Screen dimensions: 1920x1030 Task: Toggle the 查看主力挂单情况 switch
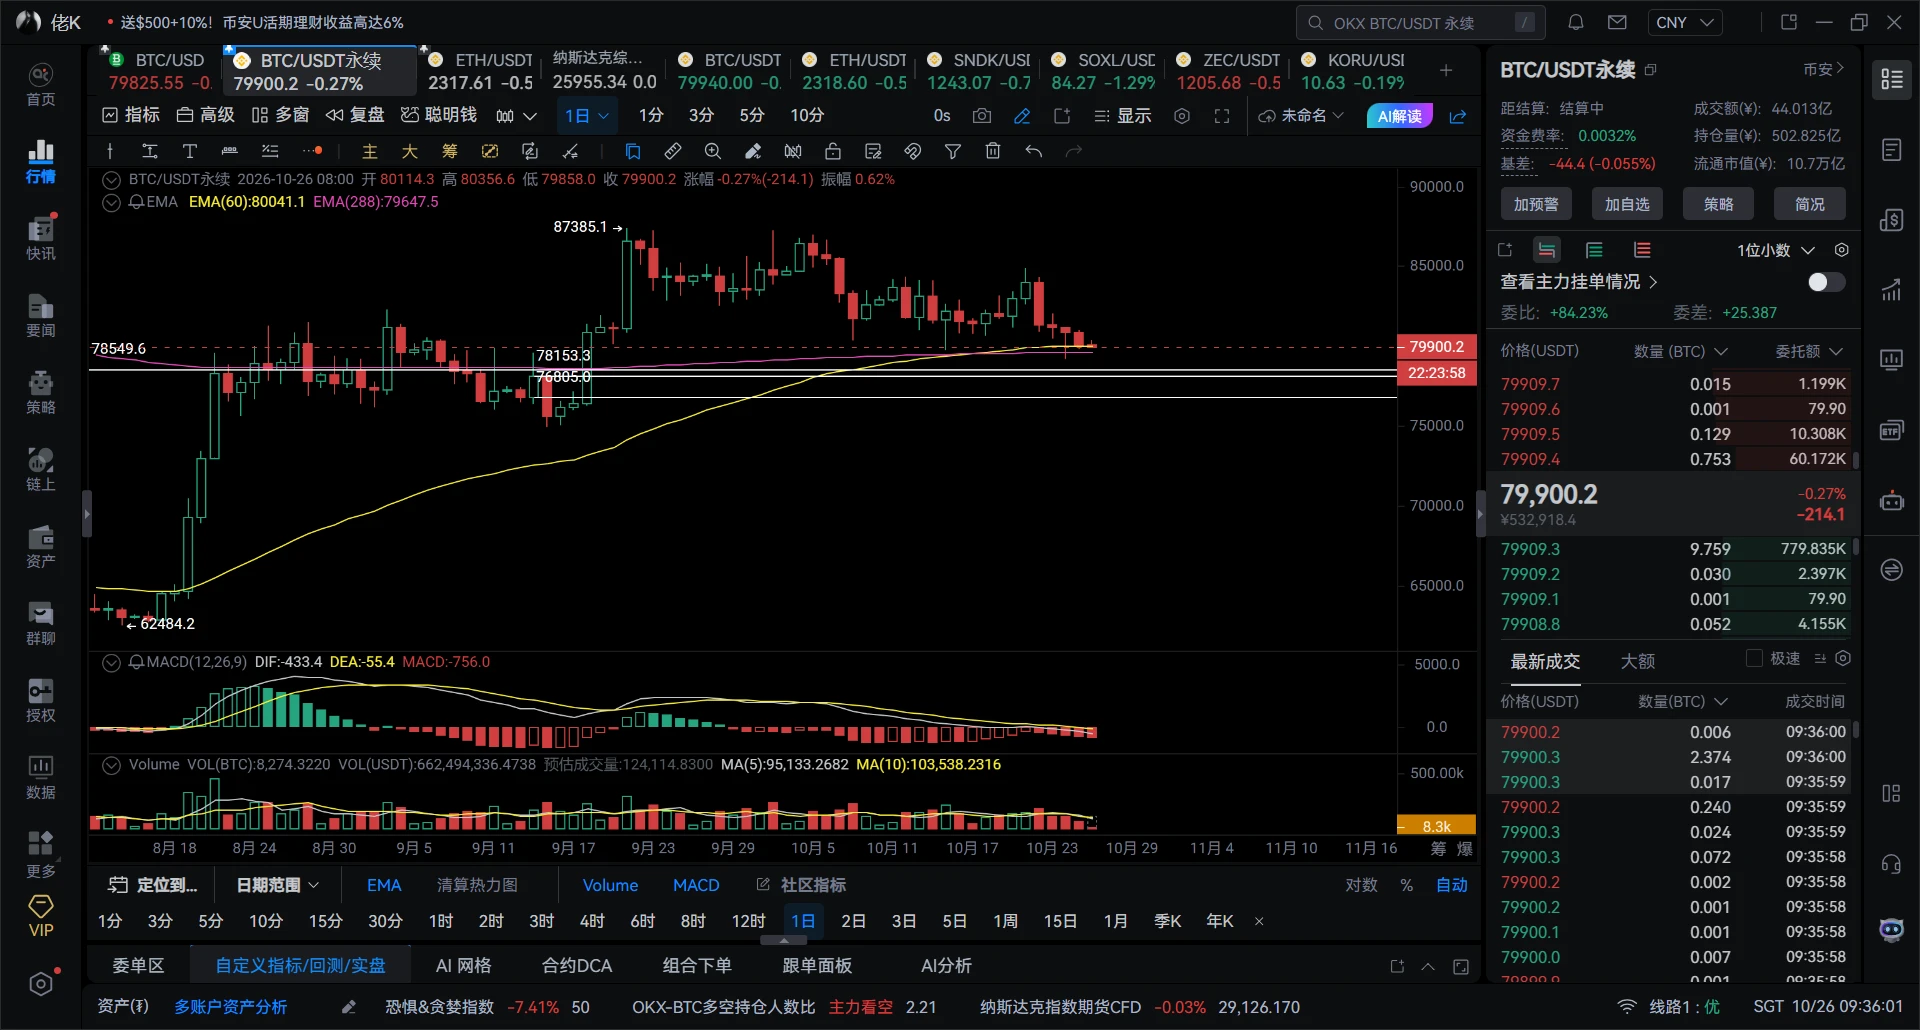click(1826, 282)
